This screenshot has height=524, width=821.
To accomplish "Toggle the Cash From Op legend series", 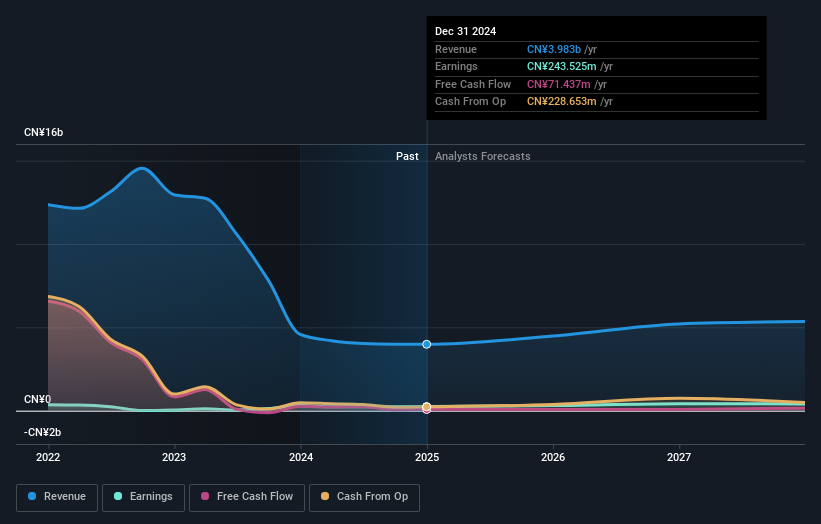I will pos(364,497).
